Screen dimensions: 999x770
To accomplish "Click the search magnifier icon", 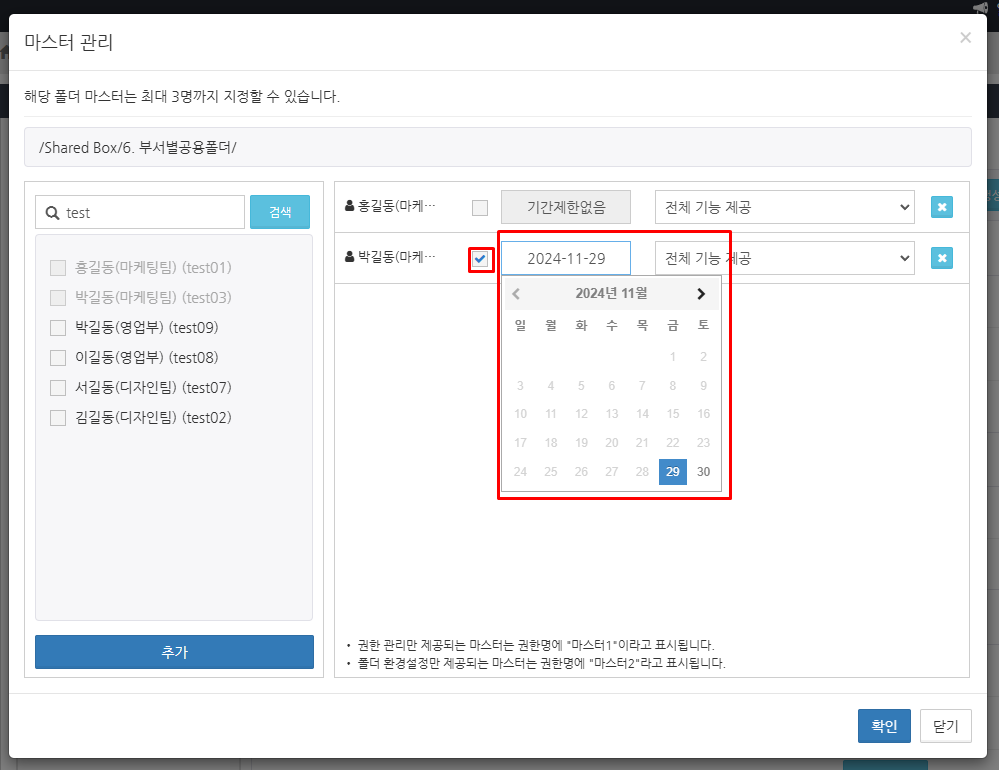I will (x=52, y=213).
